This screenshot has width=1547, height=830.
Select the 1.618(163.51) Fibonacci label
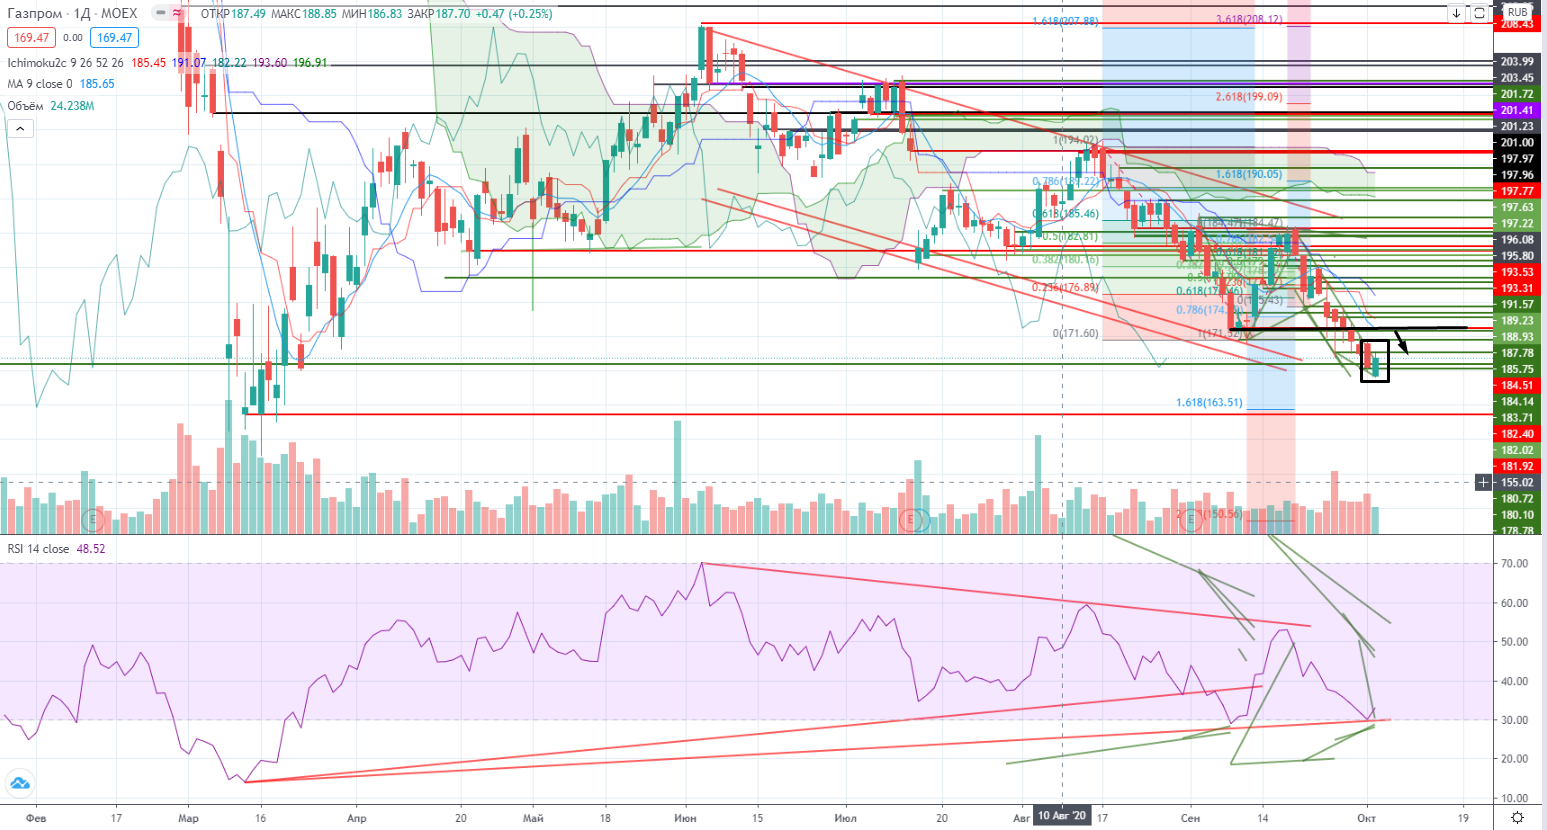tap(1209, 402)
